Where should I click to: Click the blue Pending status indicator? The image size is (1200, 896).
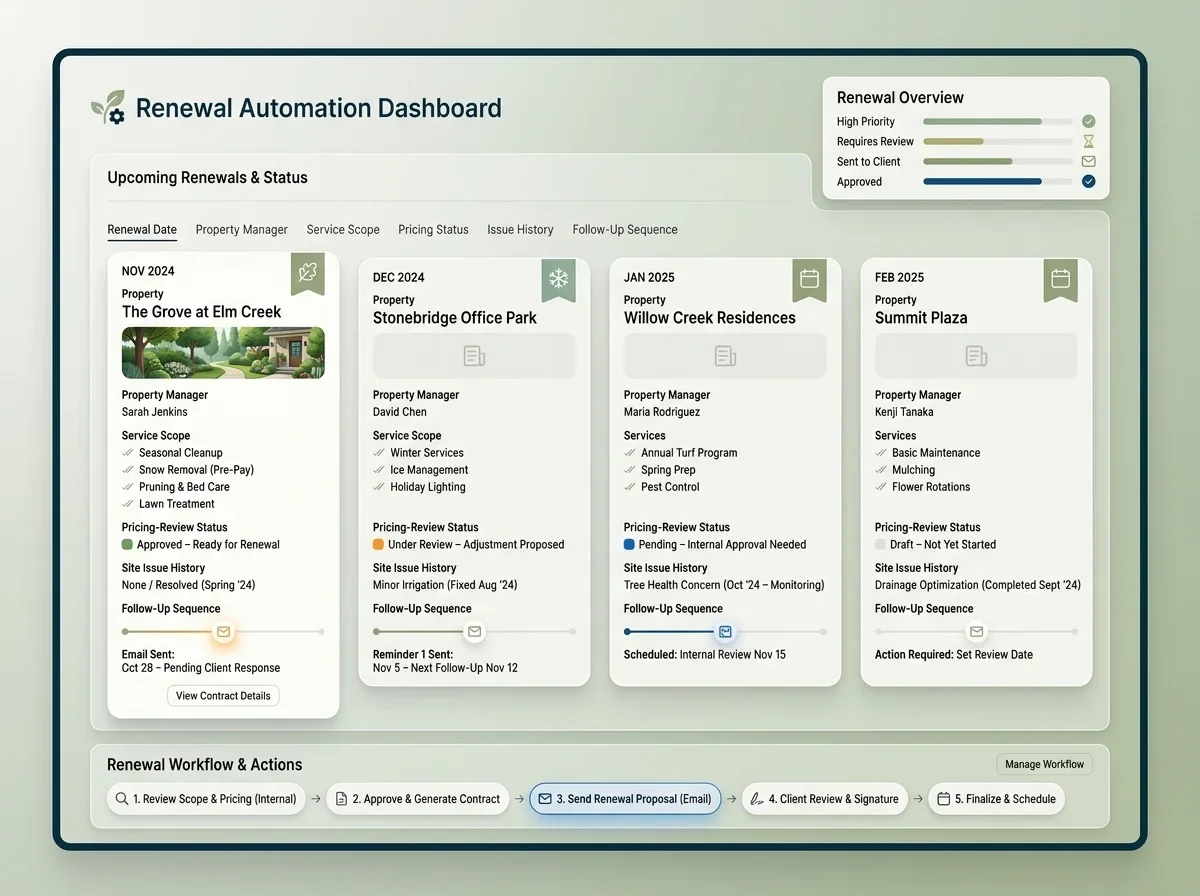[x=629, y=545]
